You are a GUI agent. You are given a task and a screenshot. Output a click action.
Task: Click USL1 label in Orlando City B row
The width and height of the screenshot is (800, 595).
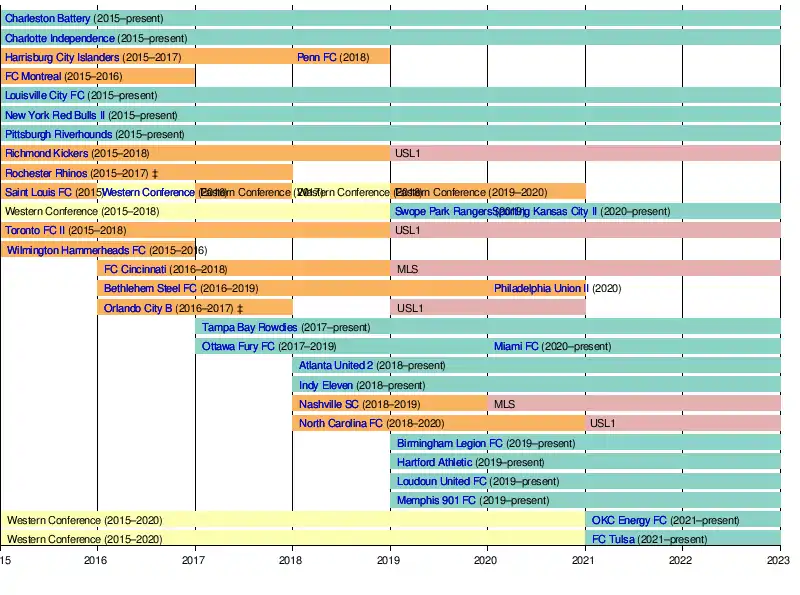coord(410,308)
